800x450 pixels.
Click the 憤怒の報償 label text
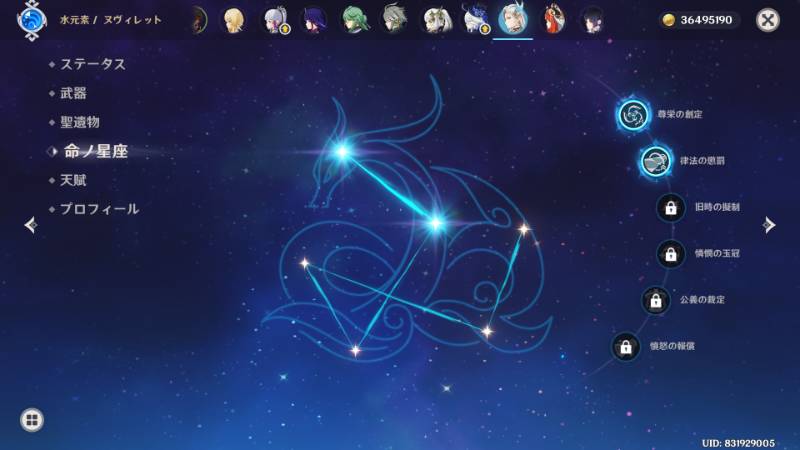[672, 346]
